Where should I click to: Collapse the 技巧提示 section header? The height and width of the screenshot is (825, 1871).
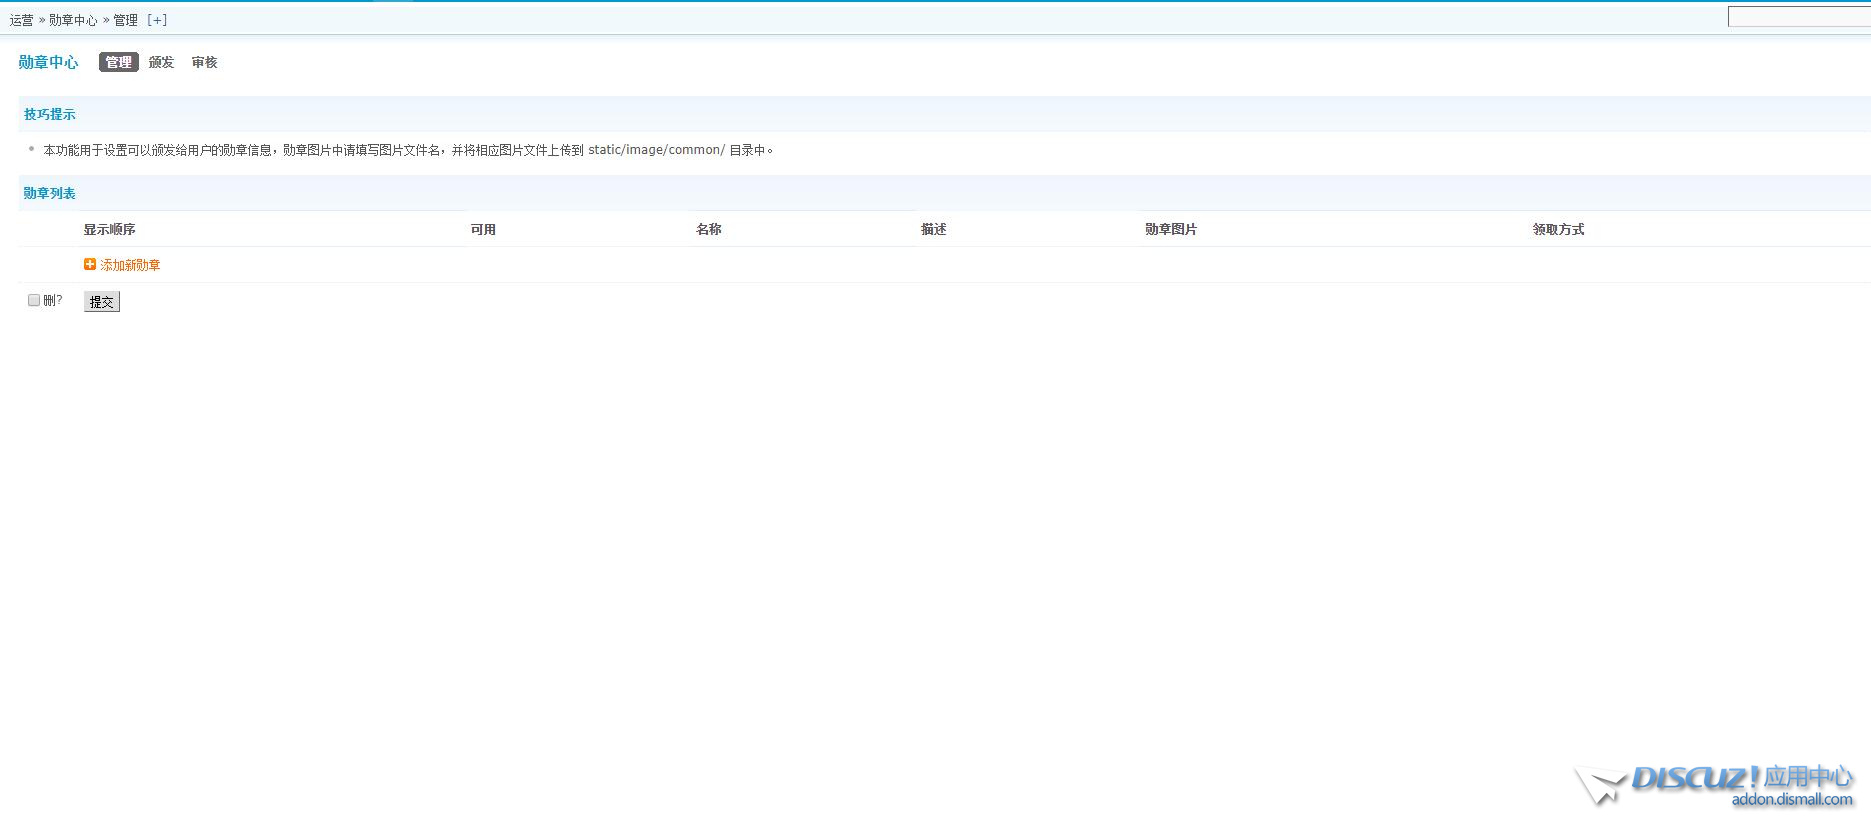pos(50,114)
